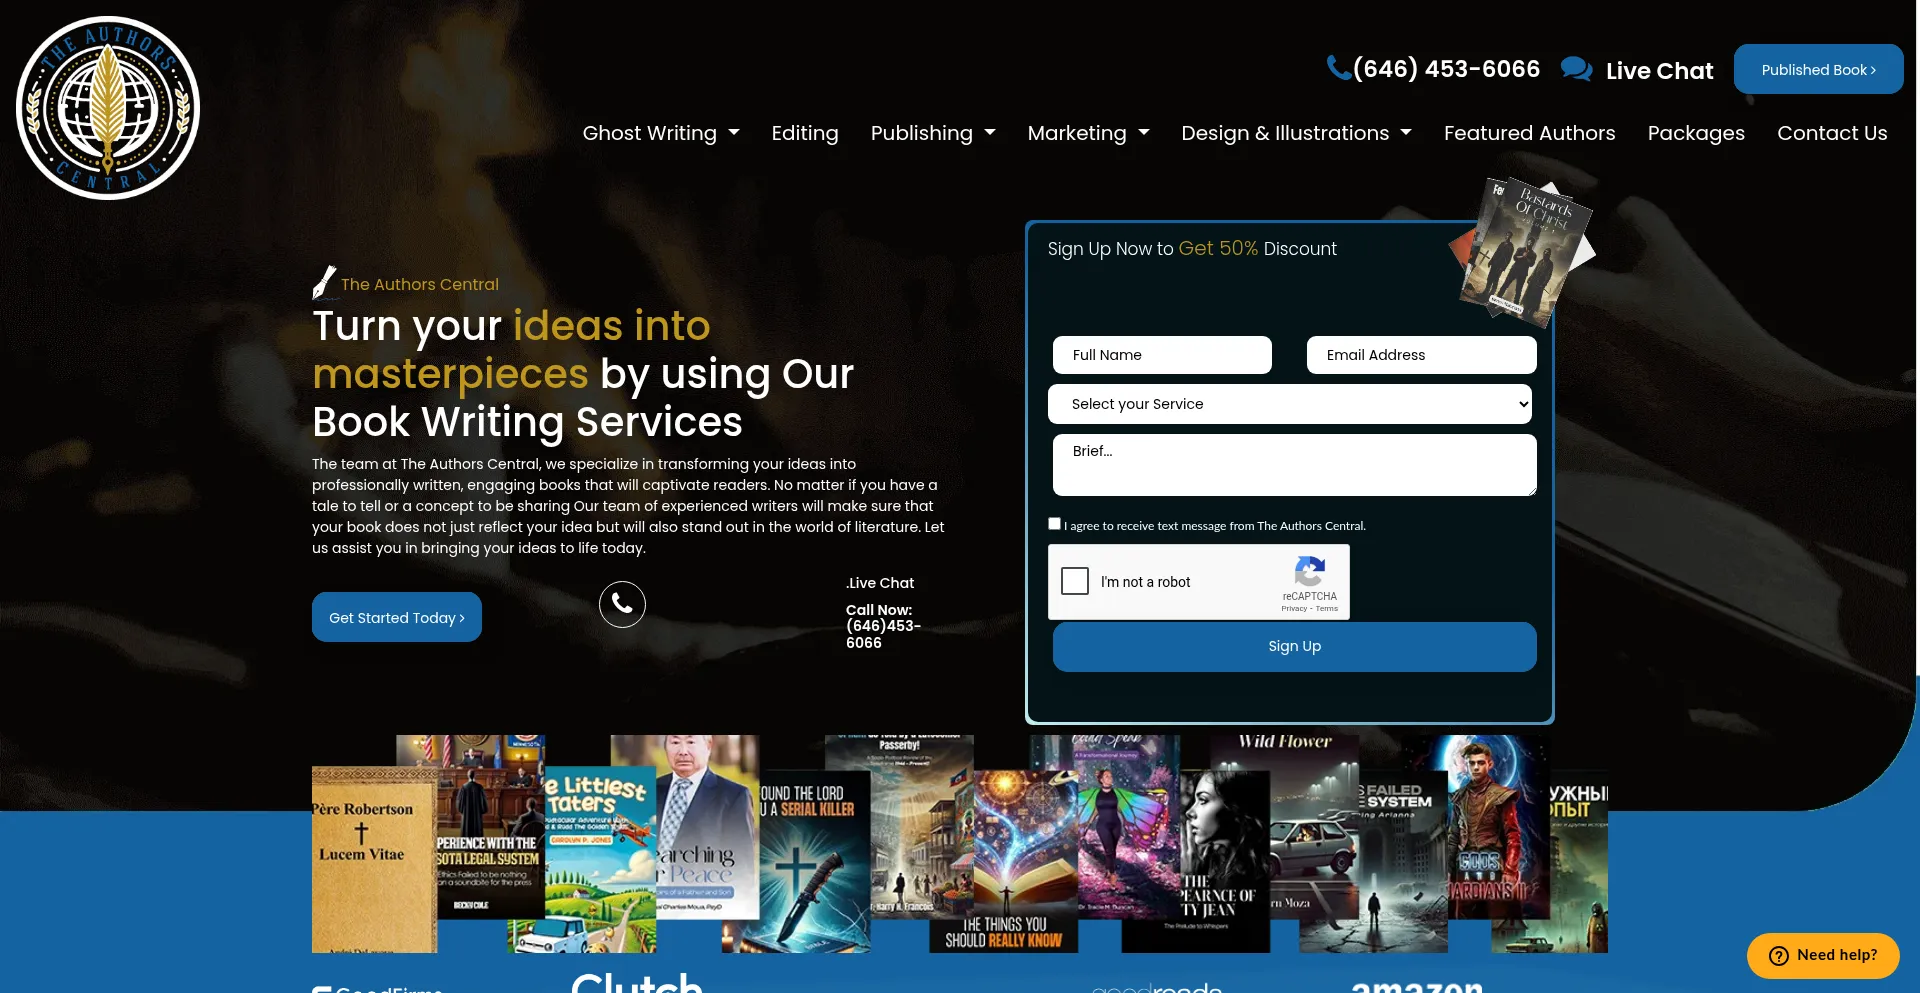Expand the Design & Illustrations menu

pyautogui.click(x=1295, y=133)
